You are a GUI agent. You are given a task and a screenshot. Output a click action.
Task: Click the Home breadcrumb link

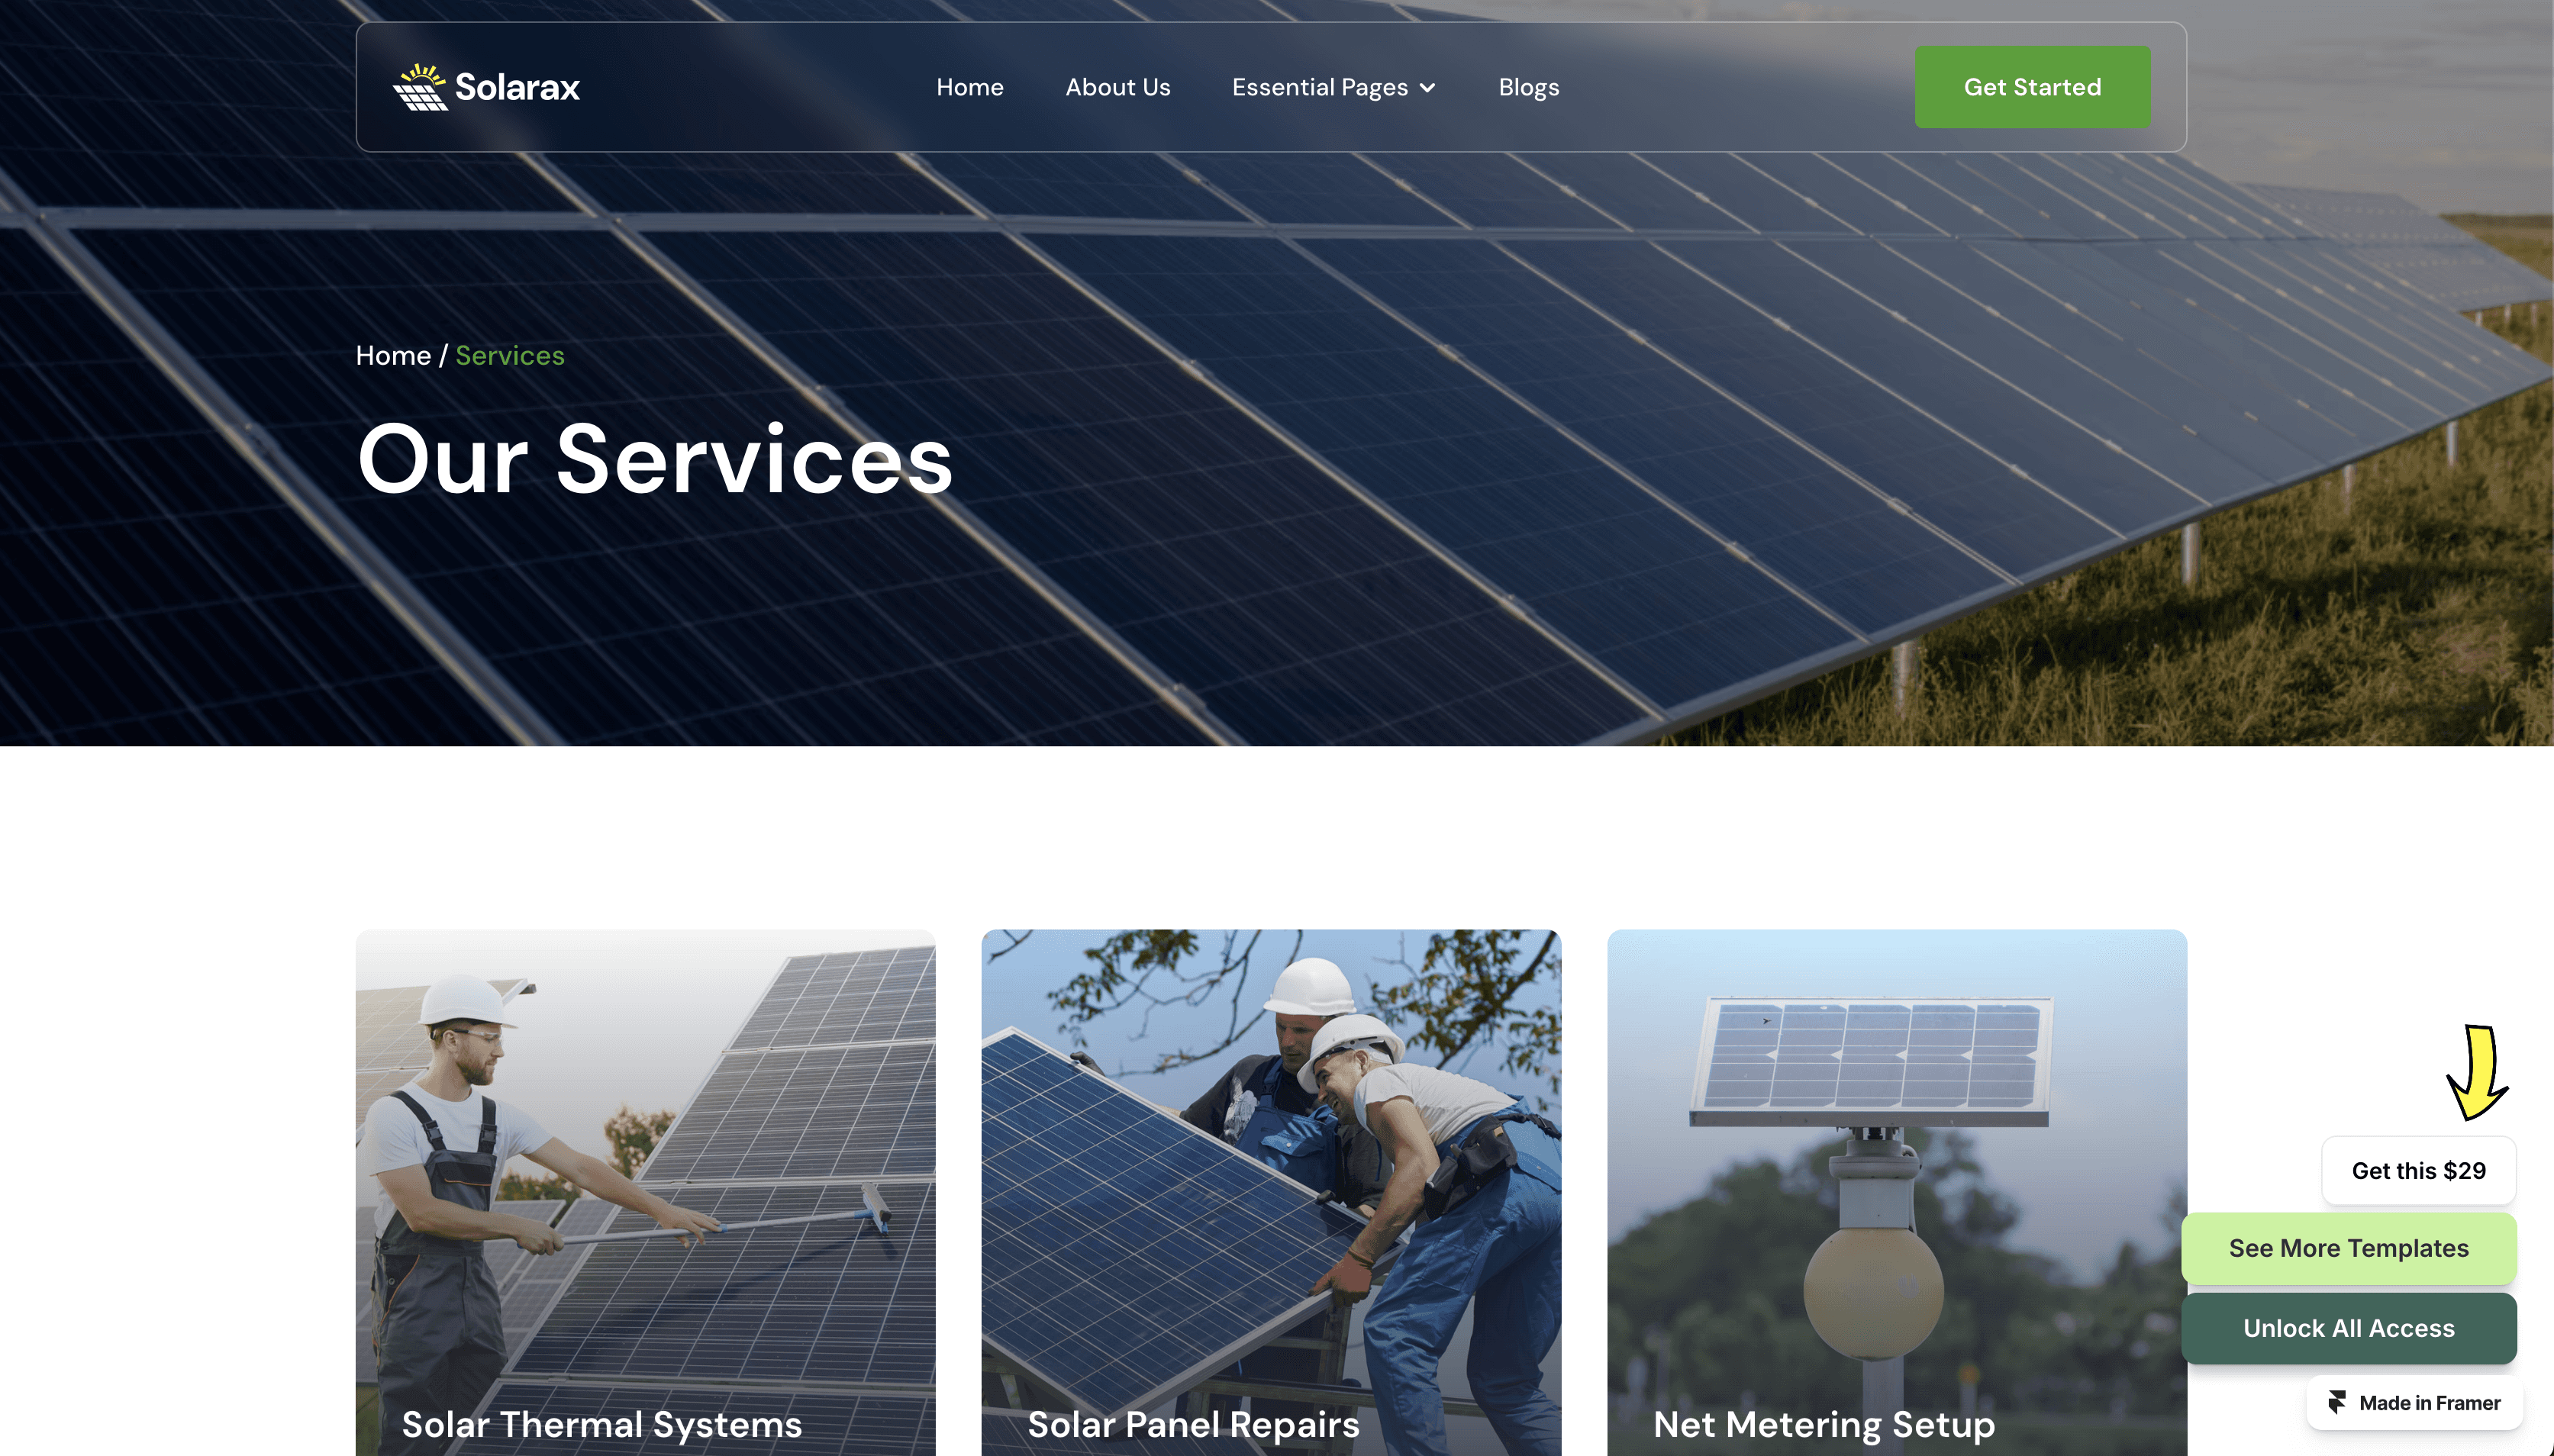coord(393,355)
